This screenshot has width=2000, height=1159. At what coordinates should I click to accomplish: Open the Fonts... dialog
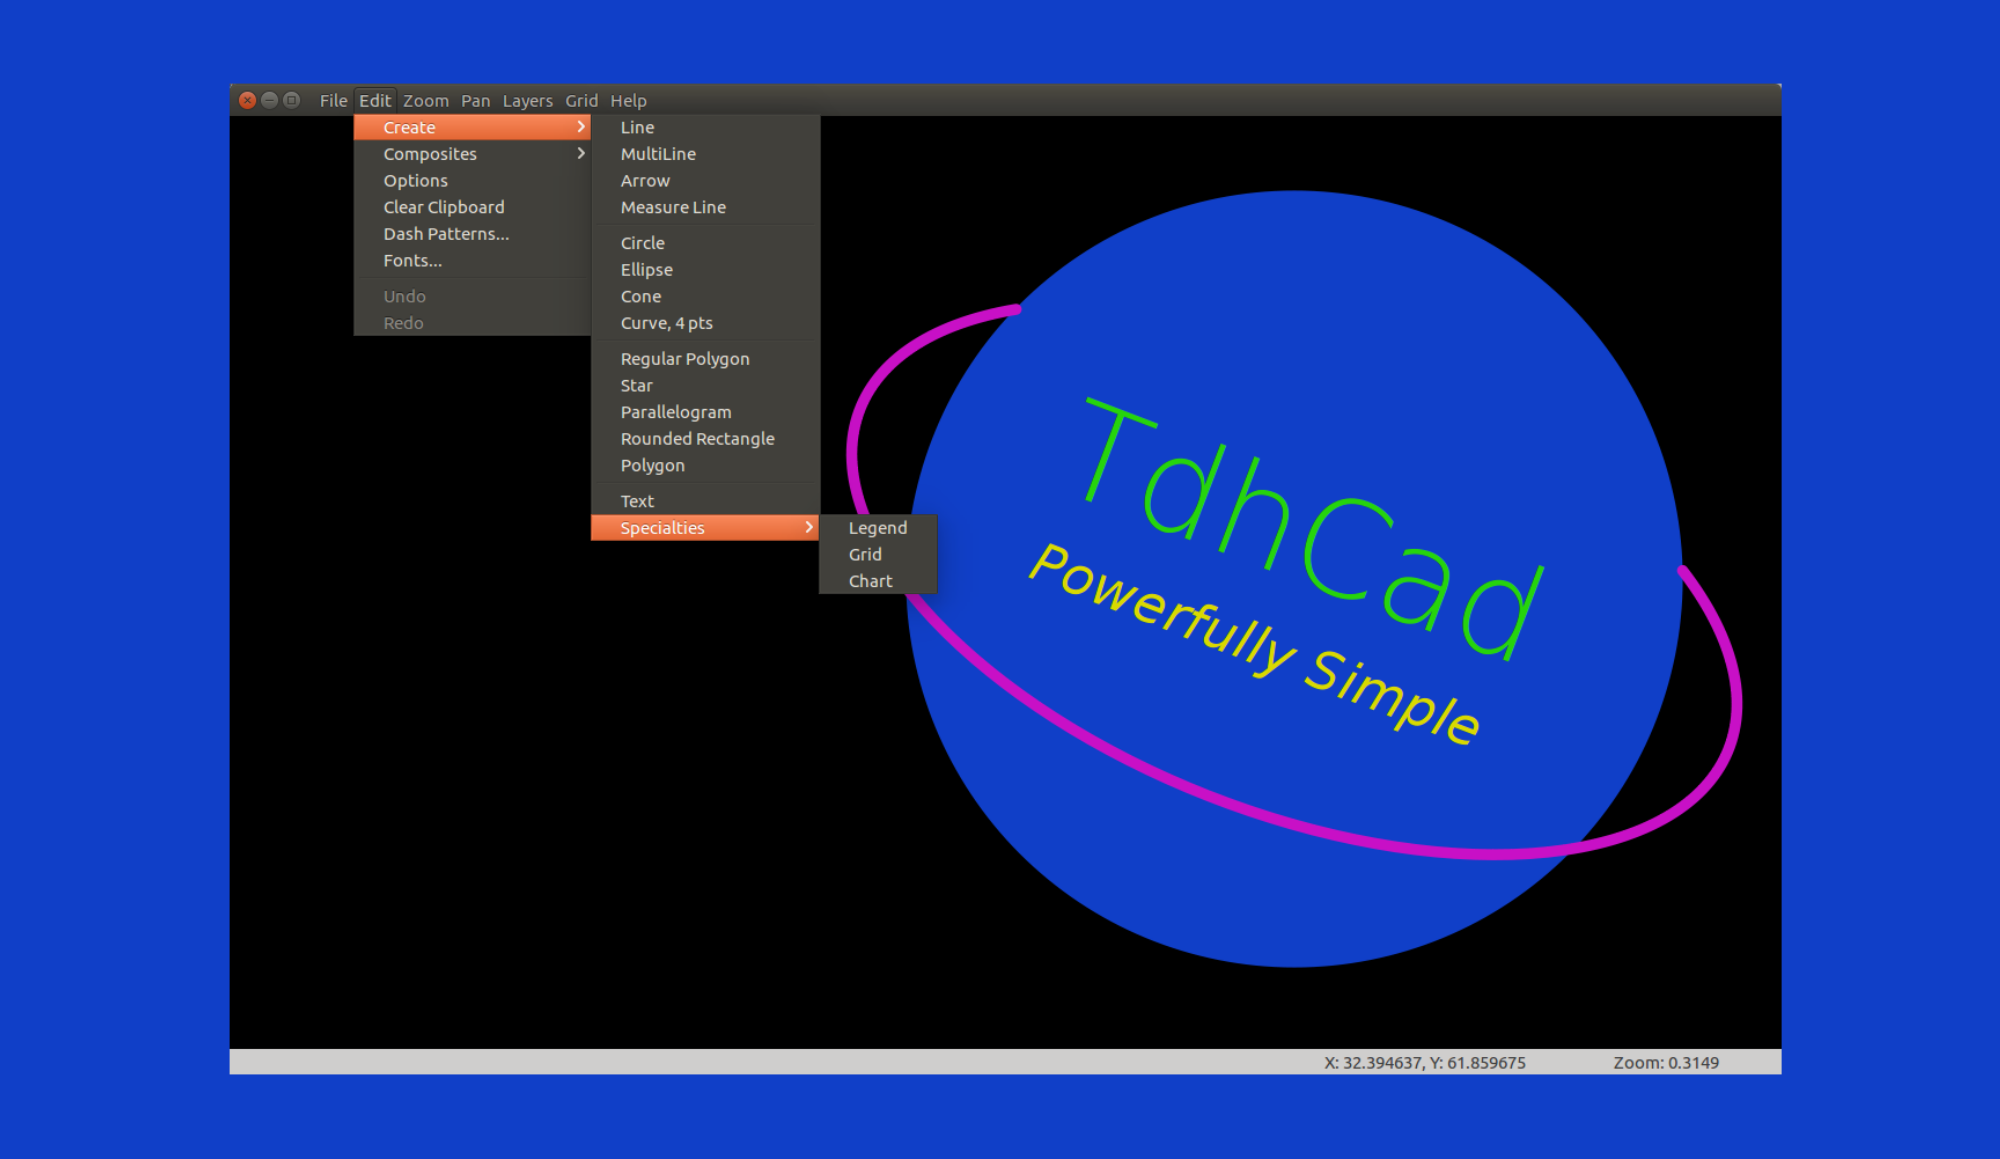tap(472, 260)
